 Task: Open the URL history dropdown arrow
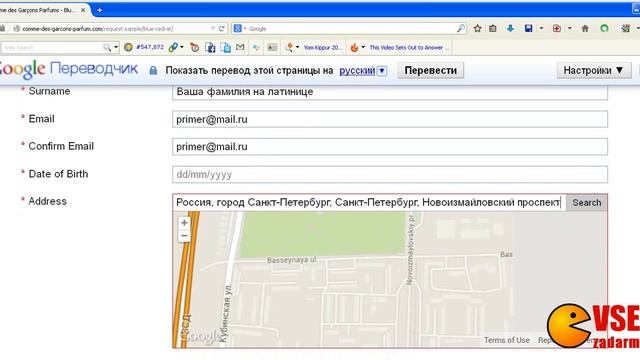point(213,29)
